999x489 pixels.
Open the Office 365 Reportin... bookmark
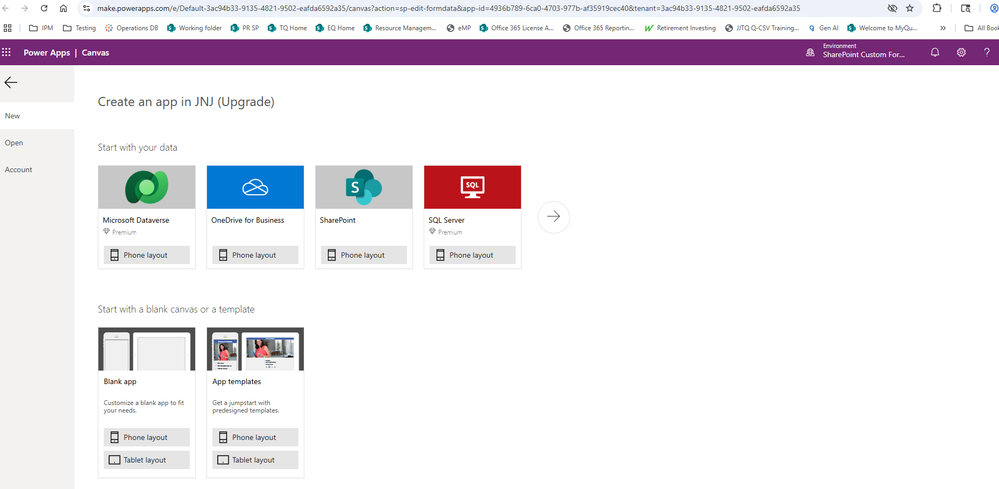click(599, 28)
